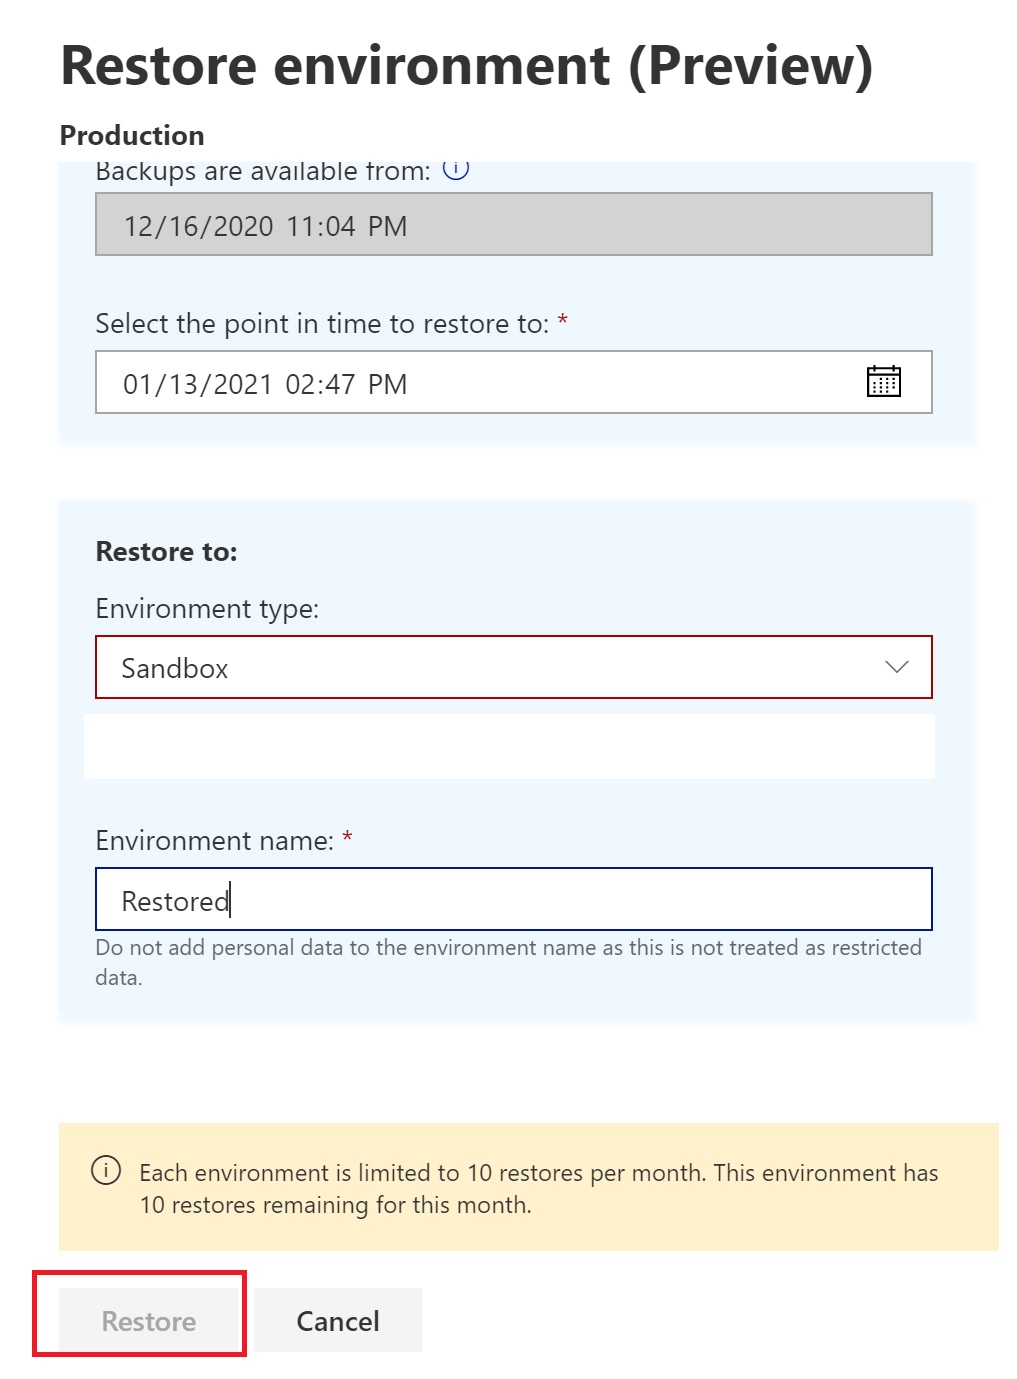Click Select the point in time label
The height and width of the screenshot is (1379, 1017).
point(322,324)
